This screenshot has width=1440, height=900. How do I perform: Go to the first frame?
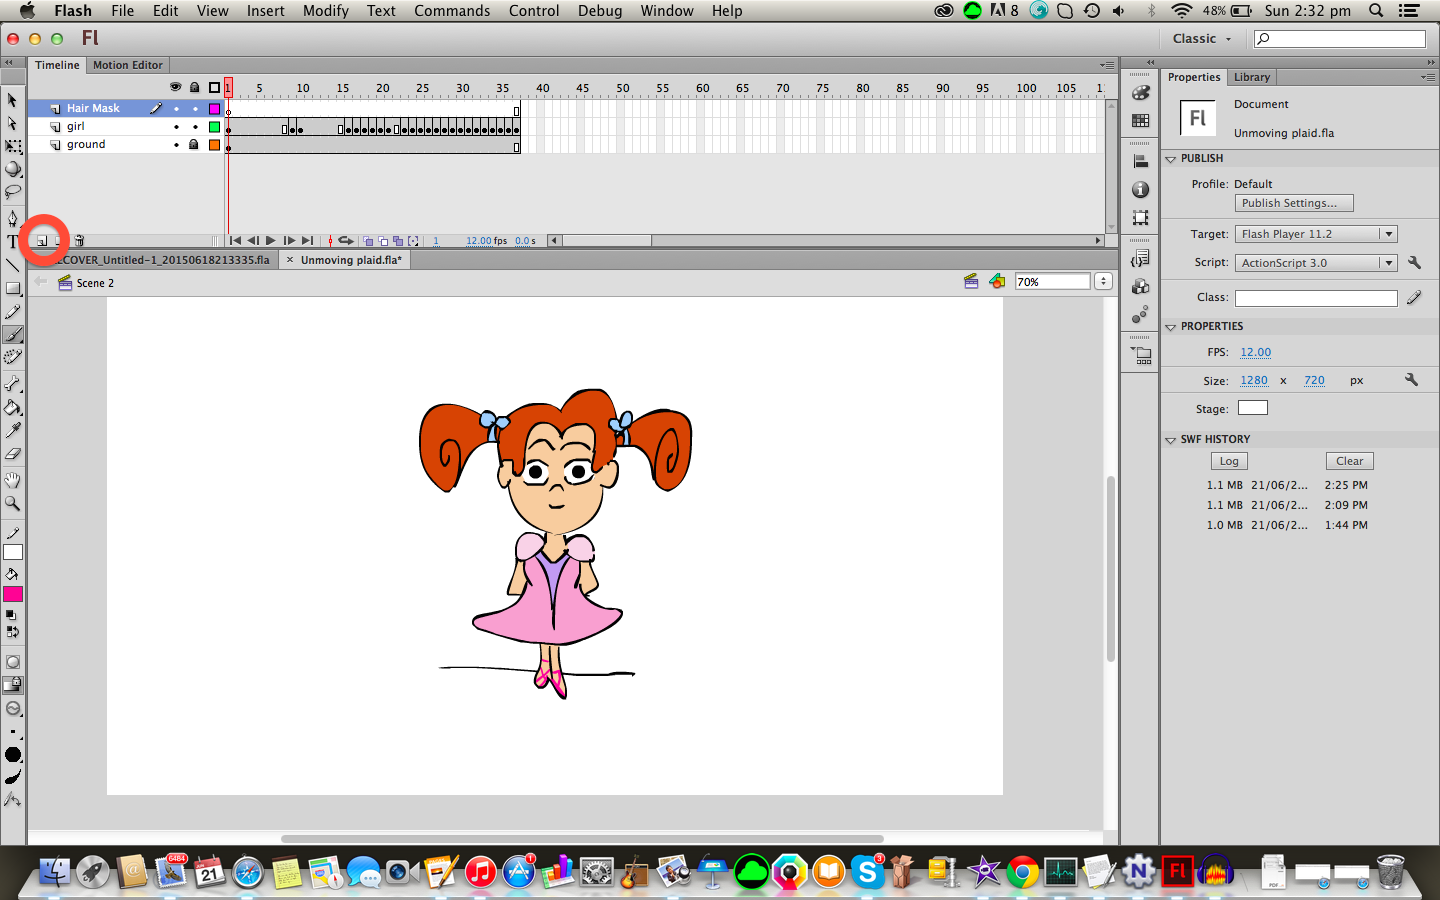pyautogui.click(x=235, y=241)
